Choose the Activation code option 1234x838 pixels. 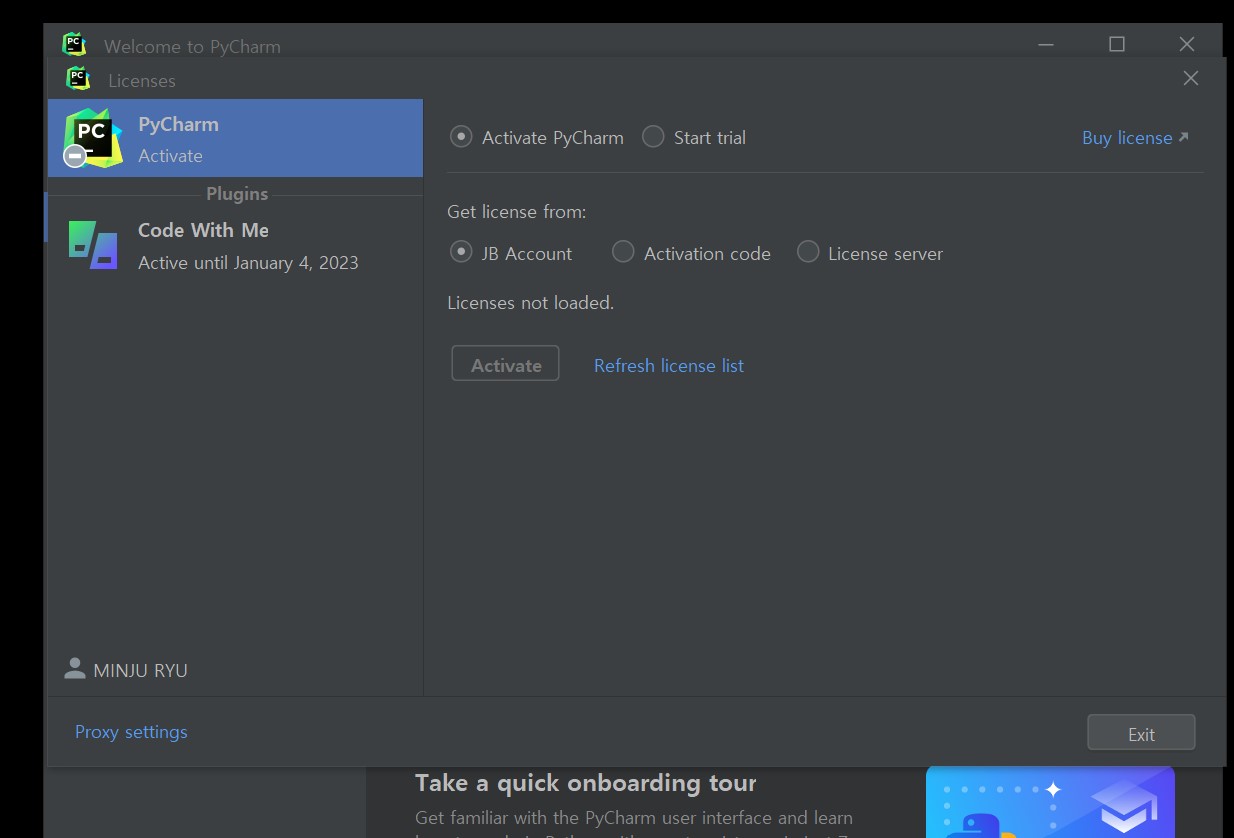(x=623, y=253)
